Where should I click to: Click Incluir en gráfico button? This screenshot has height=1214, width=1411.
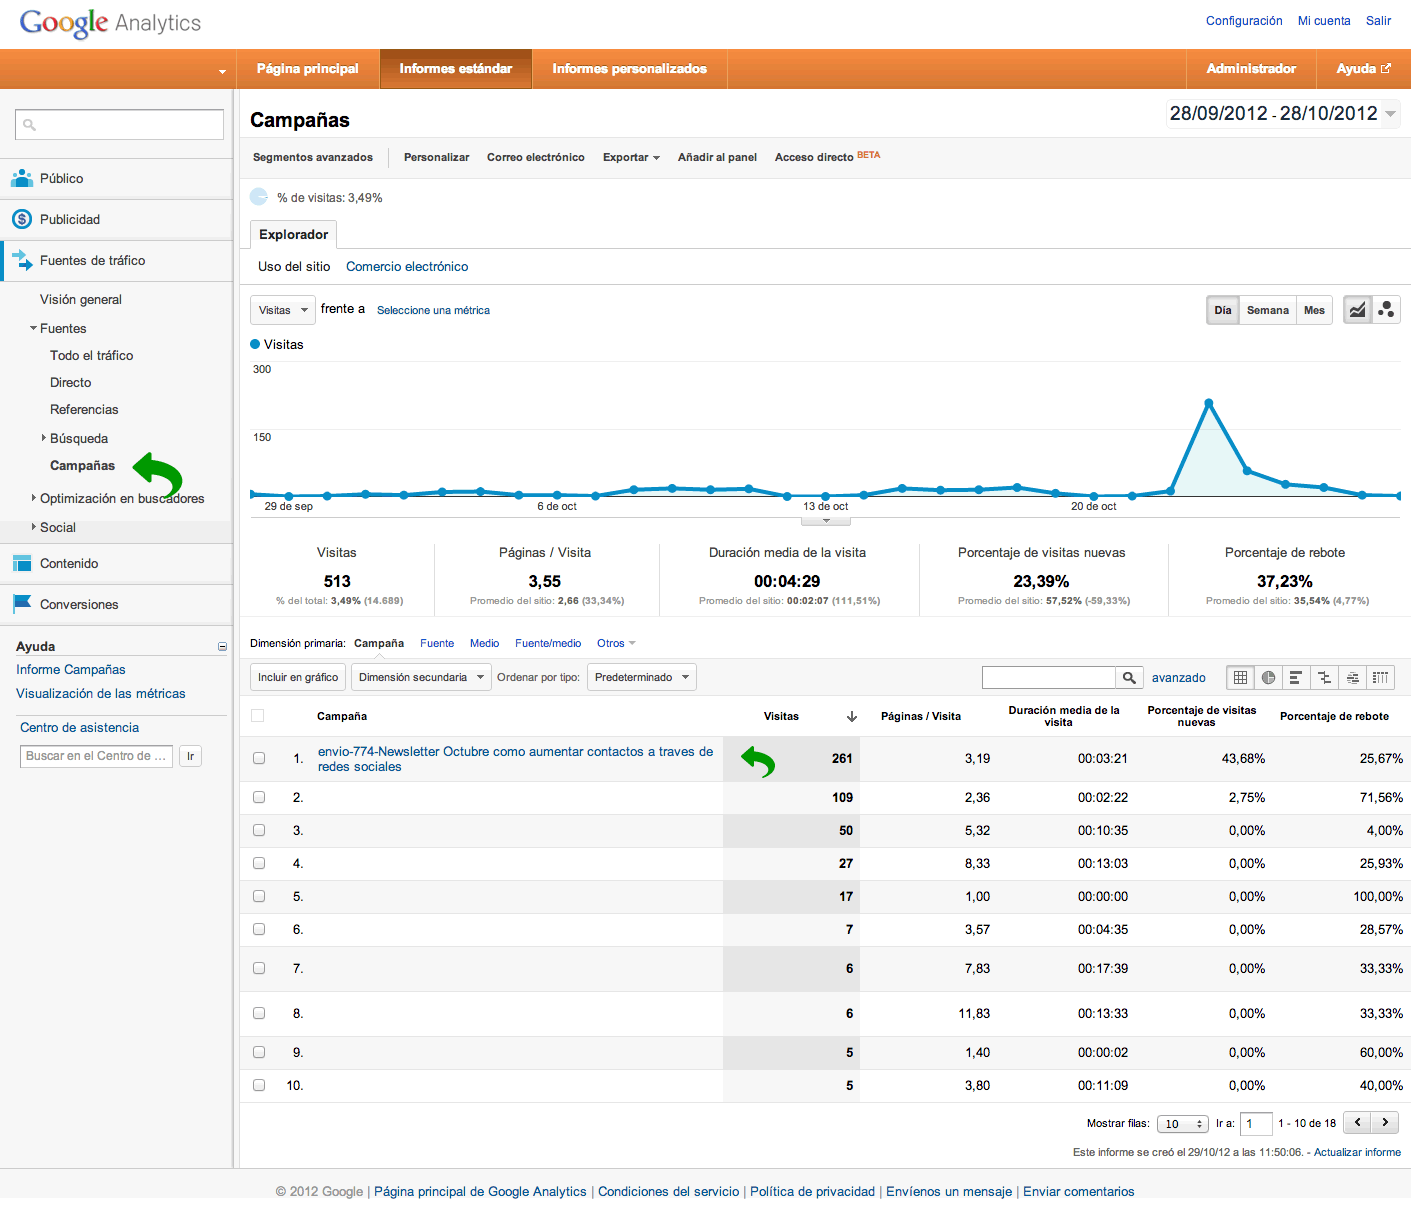click(x=298, y=677)
